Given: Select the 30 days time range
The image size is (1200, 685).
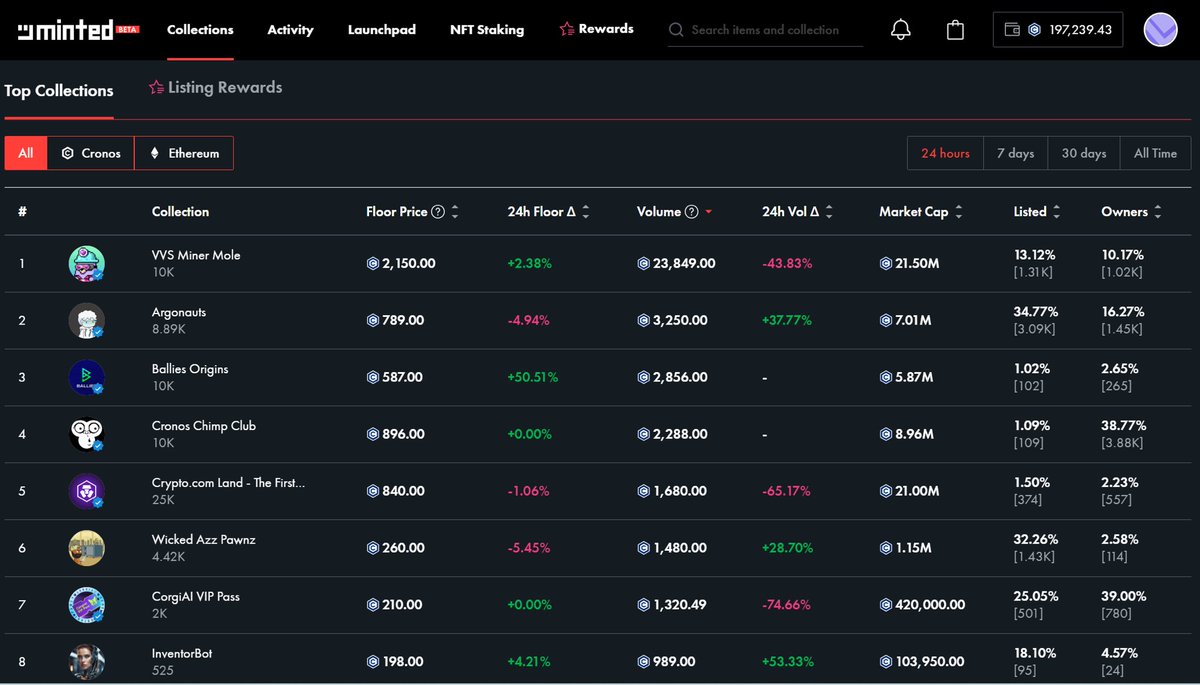Looking at the screenshot, I should 1084,153.
